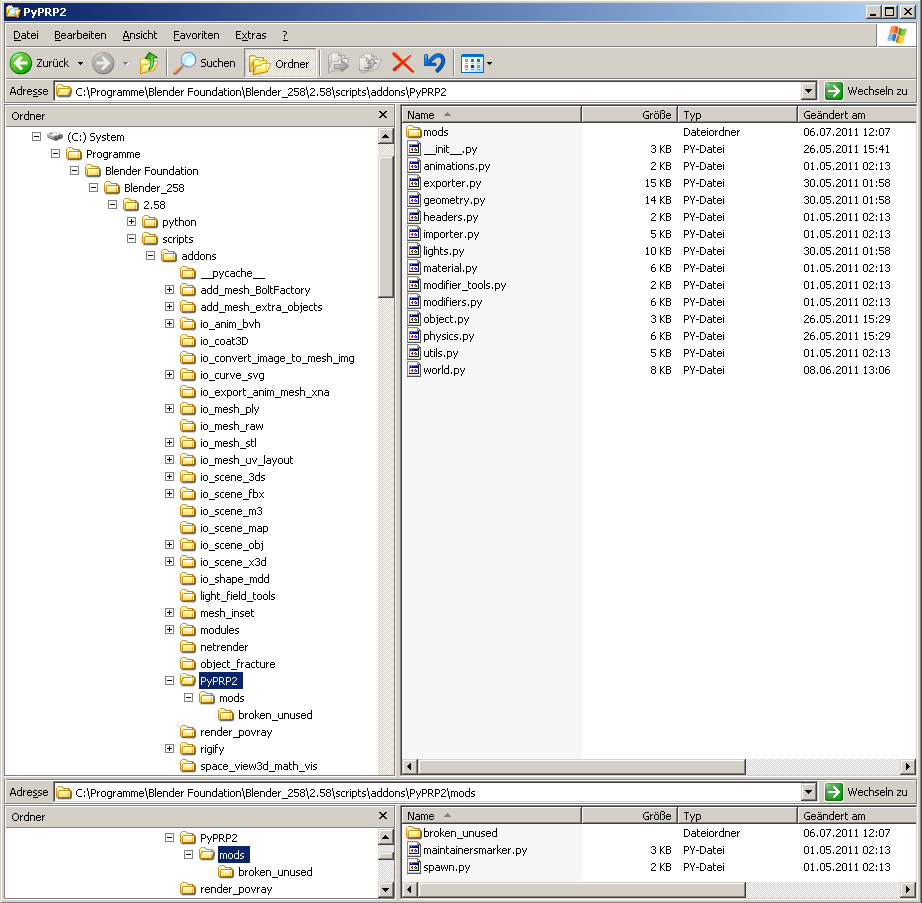Select the geometry.py file icon
This screenshot has width=922, height=903.
415,200
